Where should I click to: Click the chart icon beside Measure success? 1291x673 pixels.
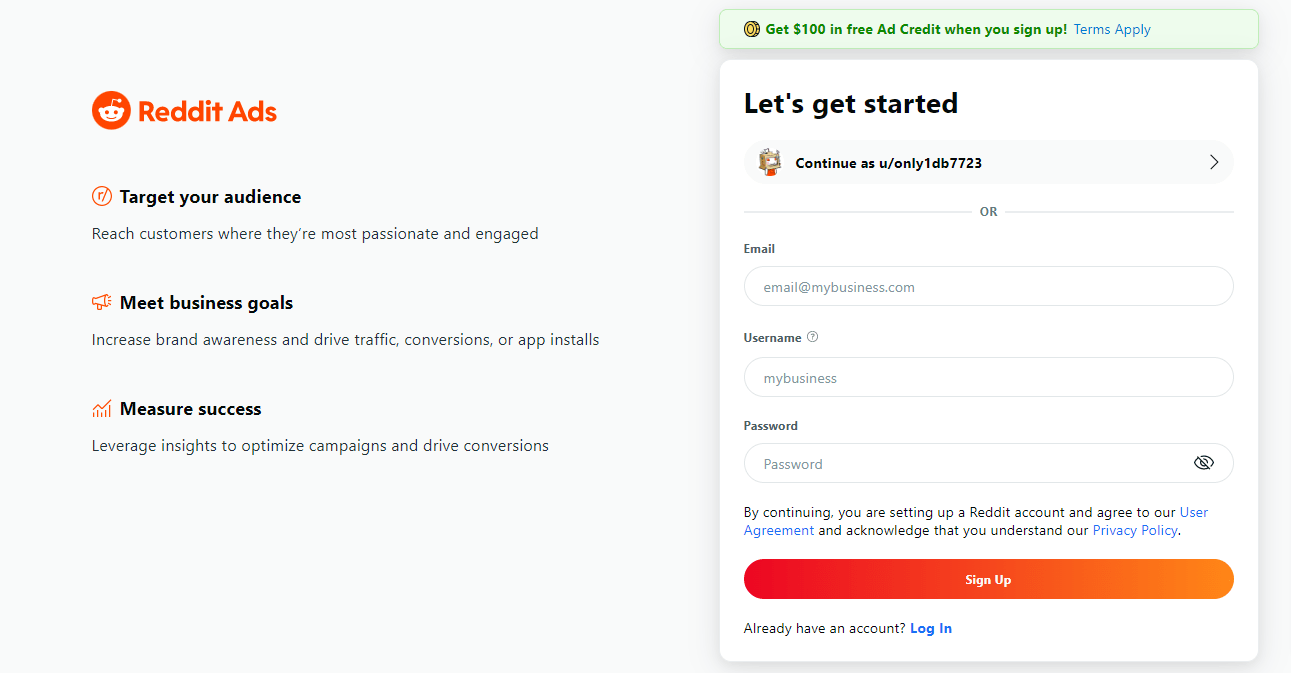(101, 408)
